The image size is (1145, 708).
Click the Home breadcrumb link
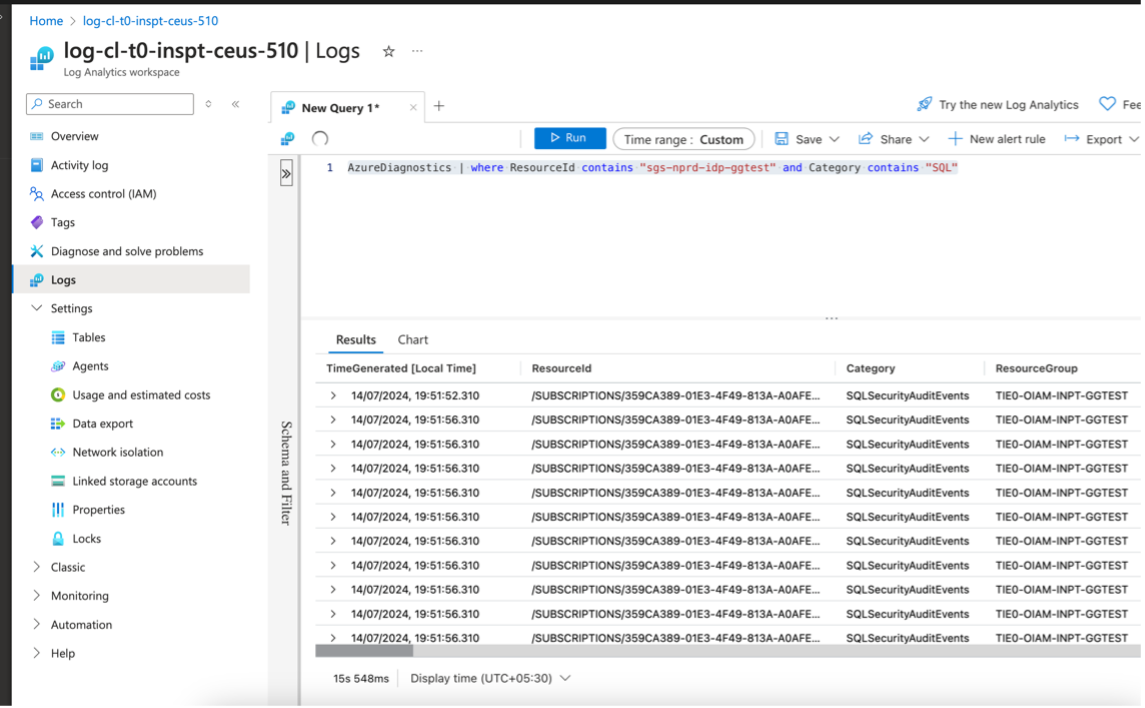46,21
